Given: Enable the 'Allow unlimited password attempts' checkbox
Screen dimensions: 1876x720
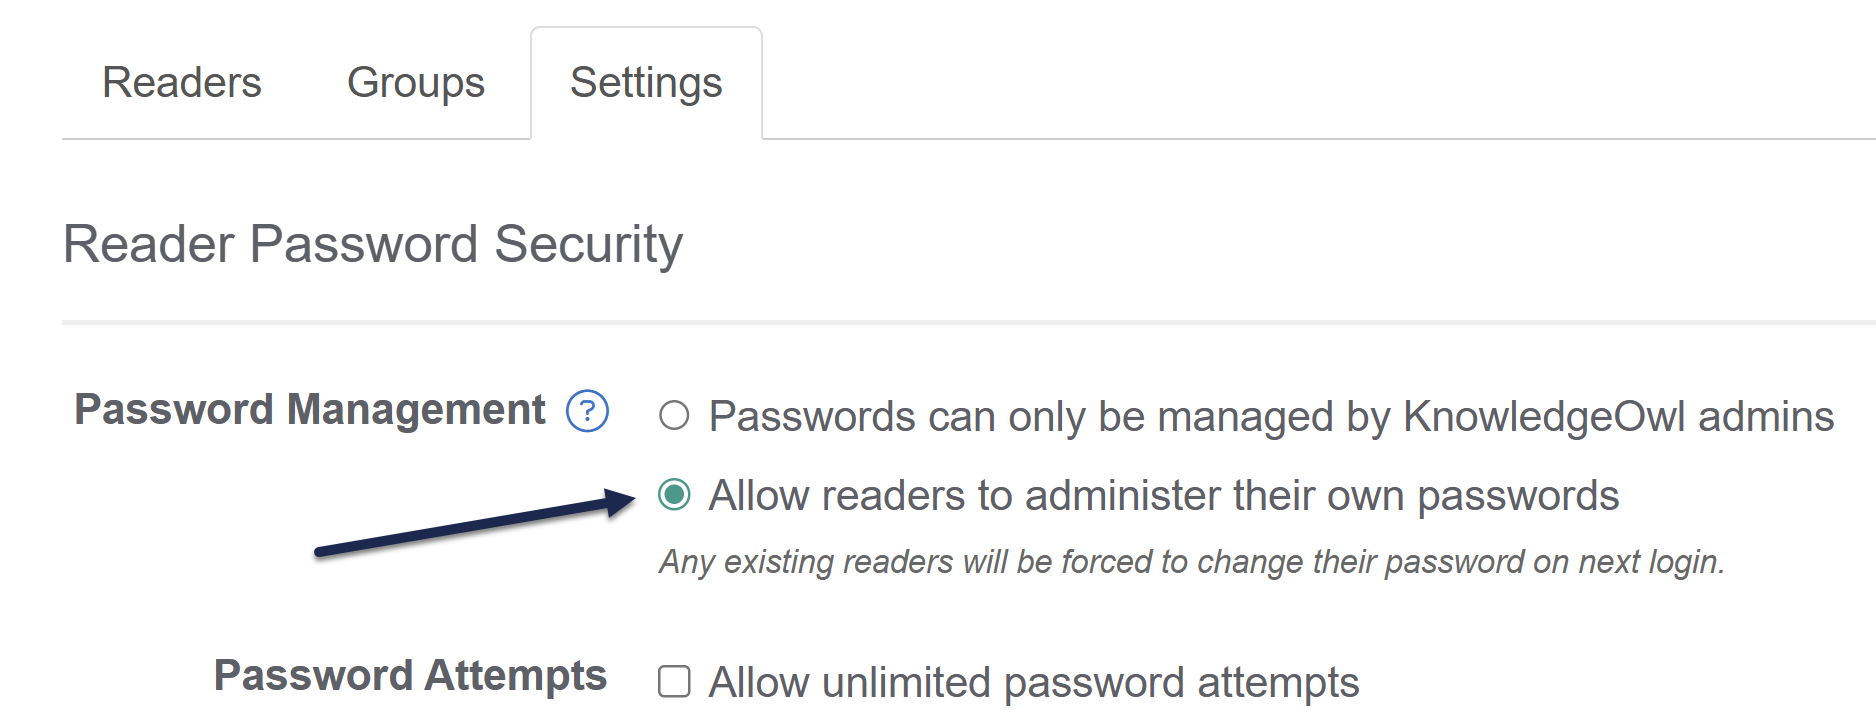Looking at the screenshot, I should (x=674, y=681).
